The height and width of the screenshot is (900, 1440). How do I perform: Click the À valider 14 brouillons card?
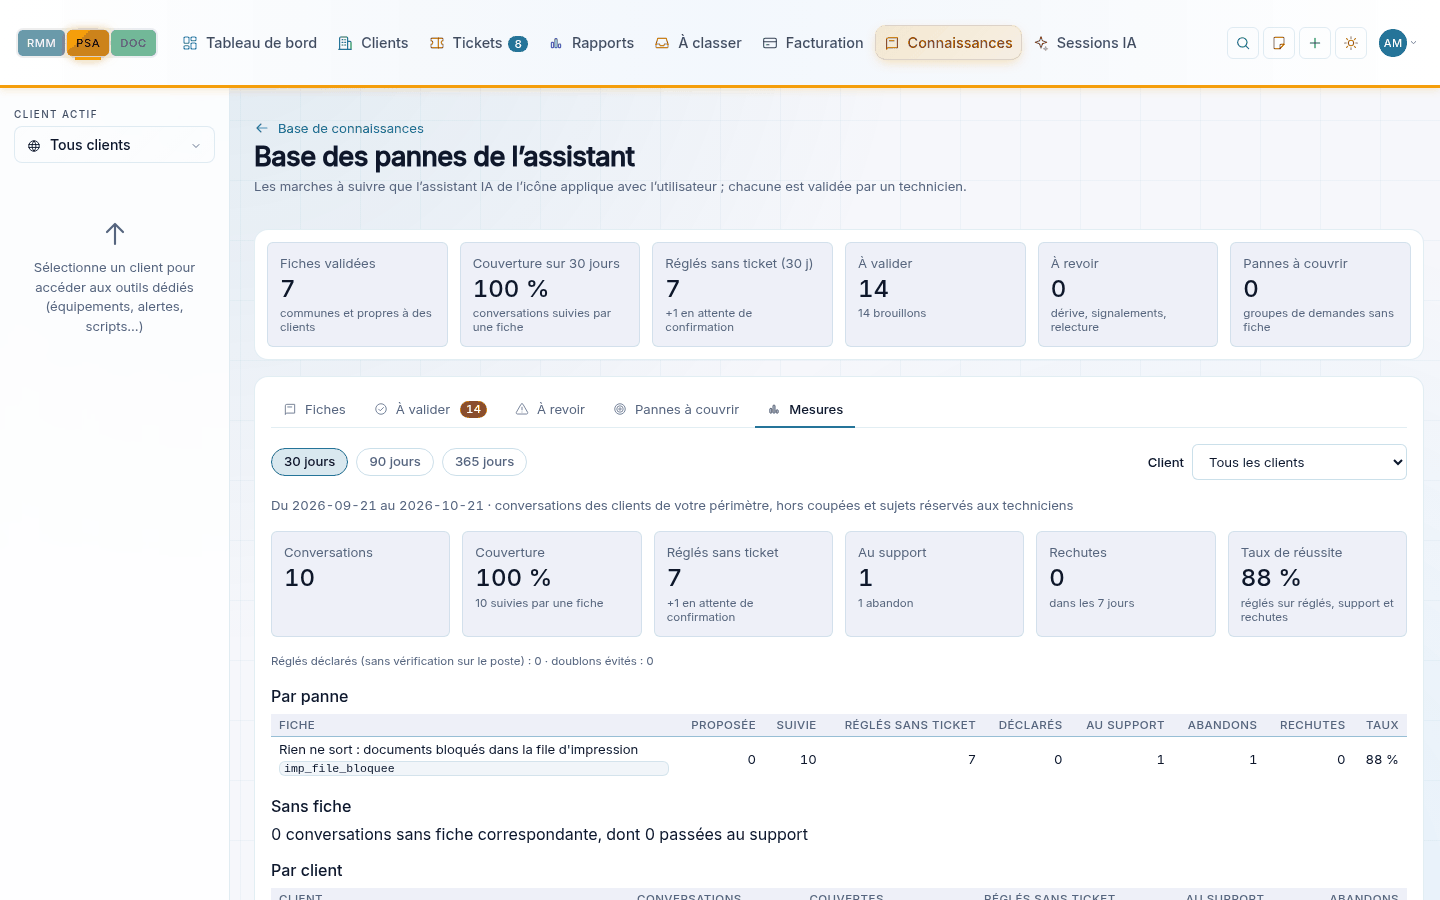click(935, 295)
